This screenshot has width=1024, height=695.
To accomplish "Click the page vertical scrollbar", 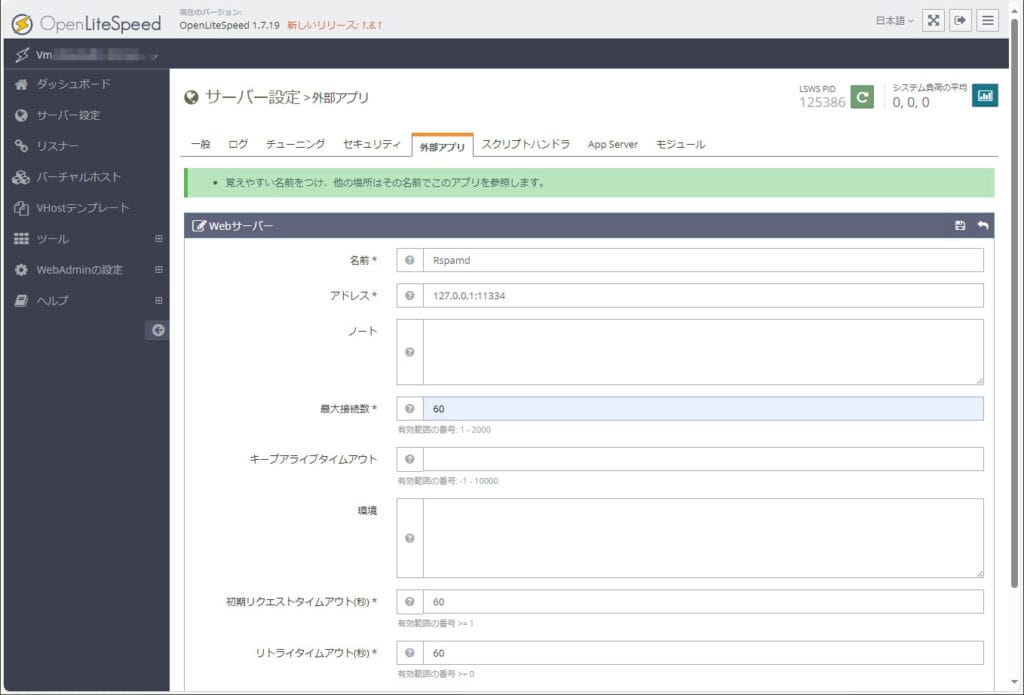I will pos(1014,303).
